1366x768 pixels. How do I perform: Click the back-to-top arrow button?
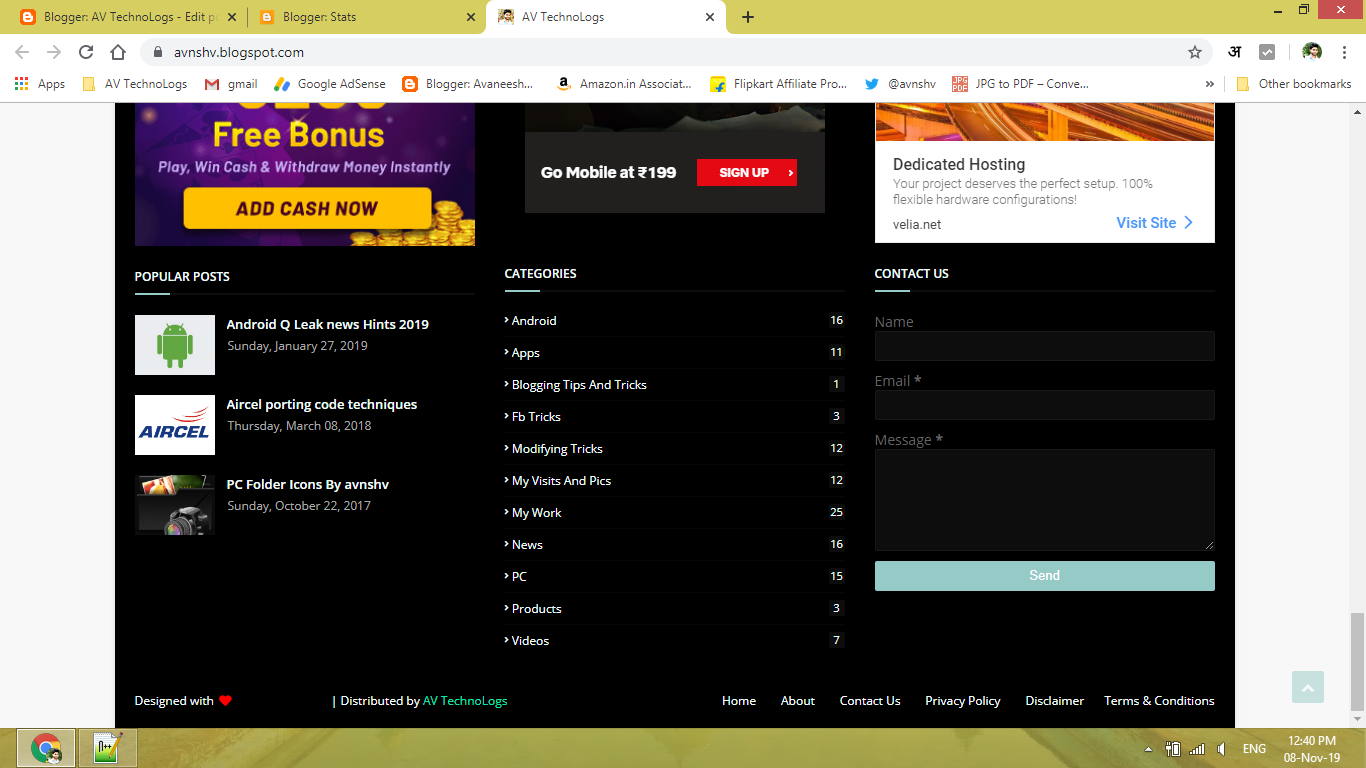click(1307, 687)
